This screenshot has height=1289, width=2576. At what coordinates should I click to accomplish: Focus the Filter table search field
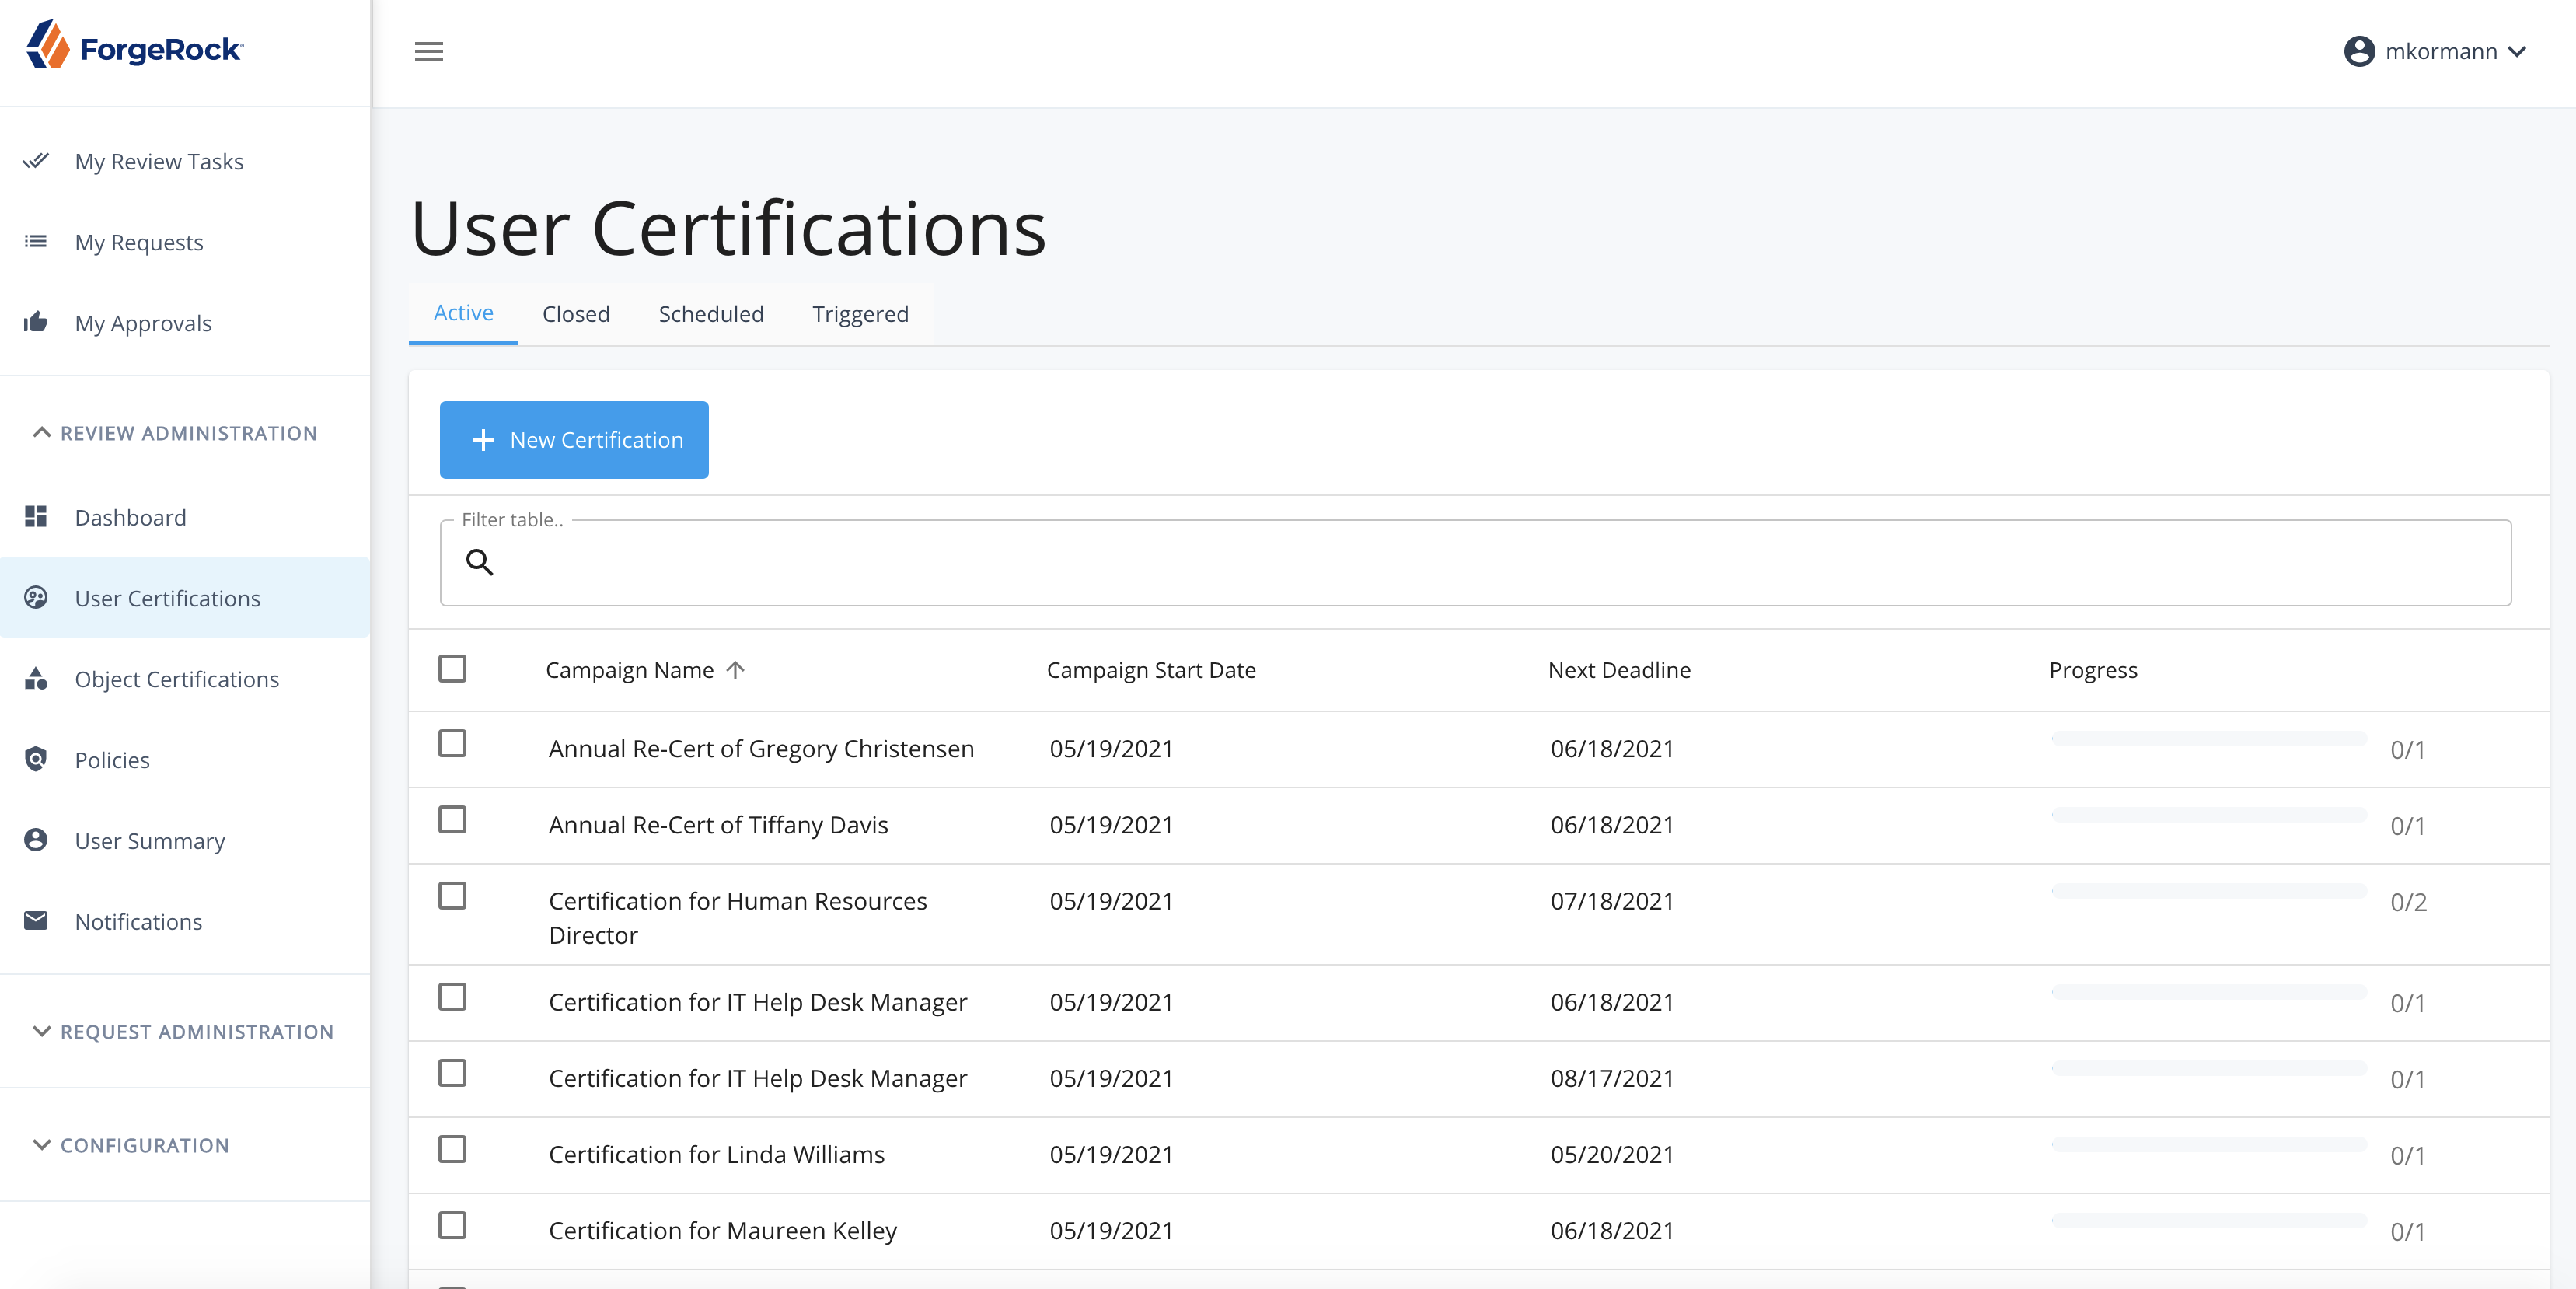click(x=1475, y=562)
